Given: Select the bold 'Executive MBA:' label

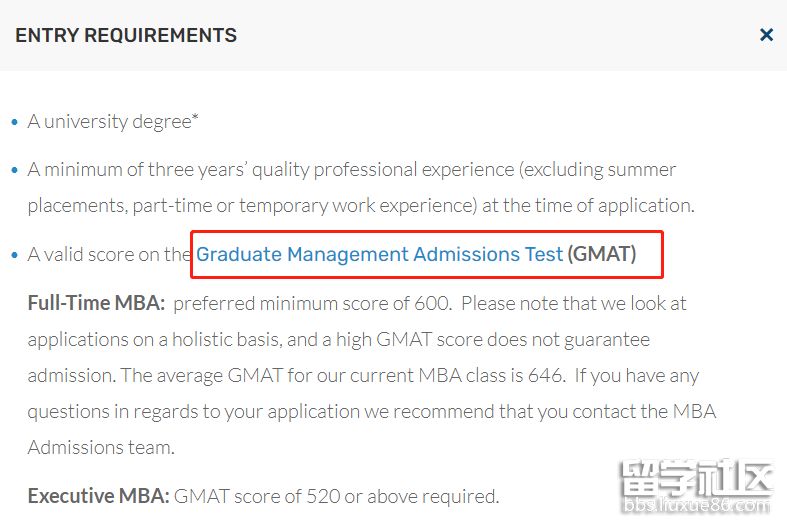Looking at the screenshot, I should coord(98,496).
